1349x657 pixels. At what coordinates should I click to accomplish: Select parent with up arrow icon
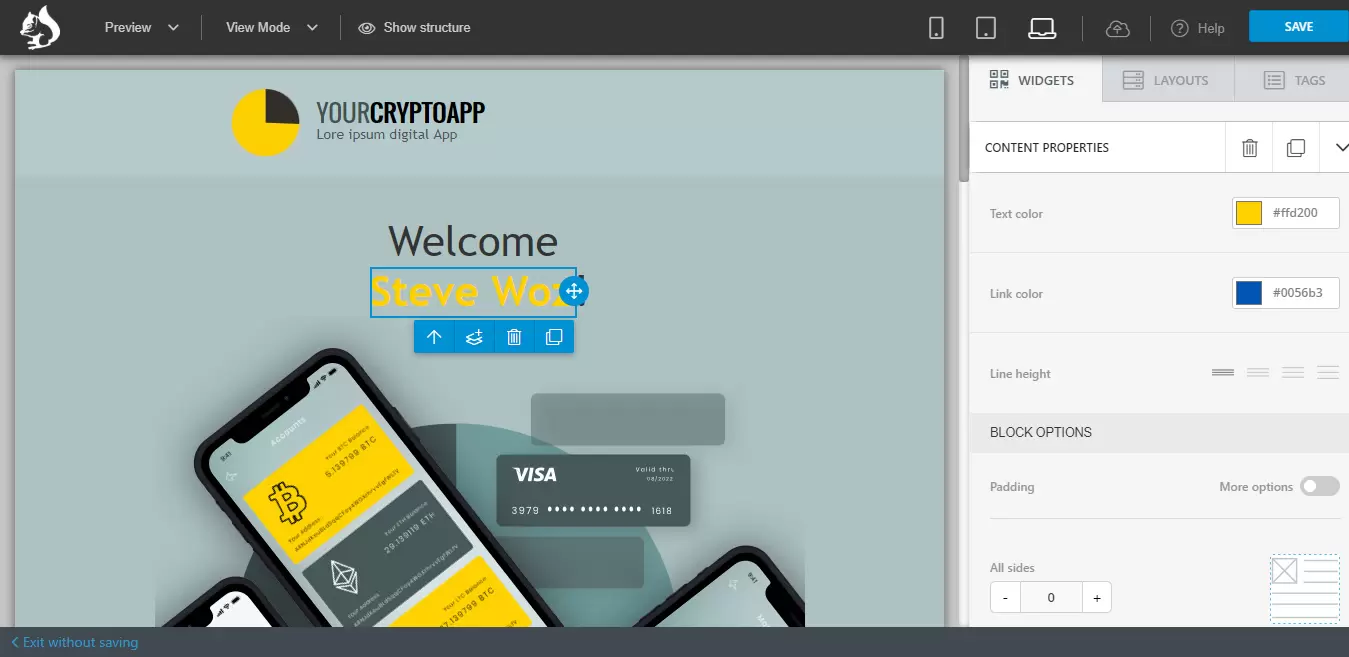click(x=434, y=337)
